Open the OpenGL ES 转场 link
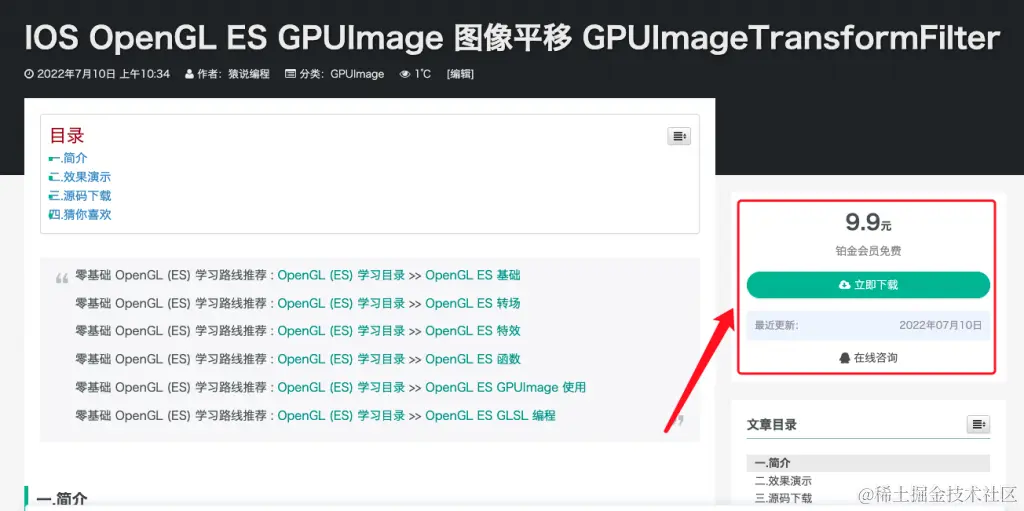The height and width of the screenshot is (511, 1024). pyautogui.click(x=473, y=303)
